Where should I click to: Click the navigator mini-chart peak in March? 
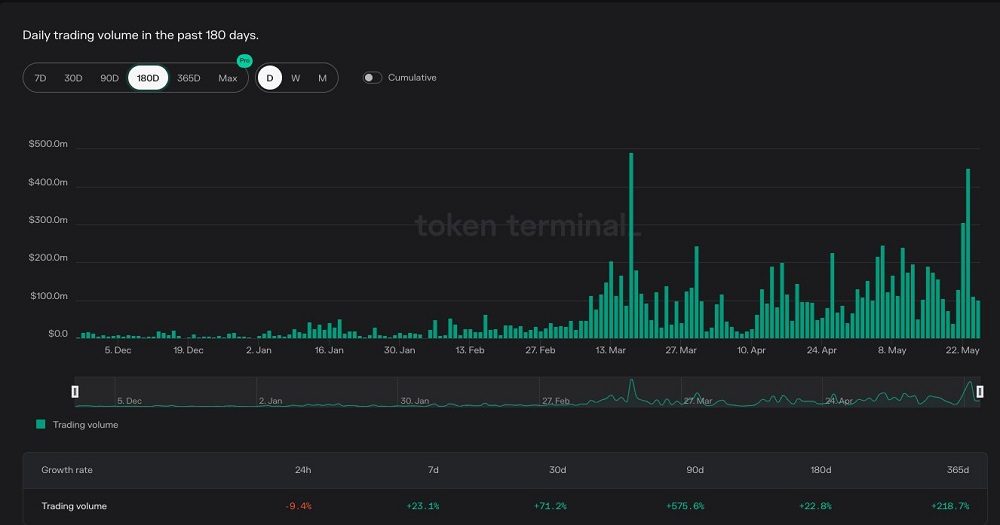(631, 386)
